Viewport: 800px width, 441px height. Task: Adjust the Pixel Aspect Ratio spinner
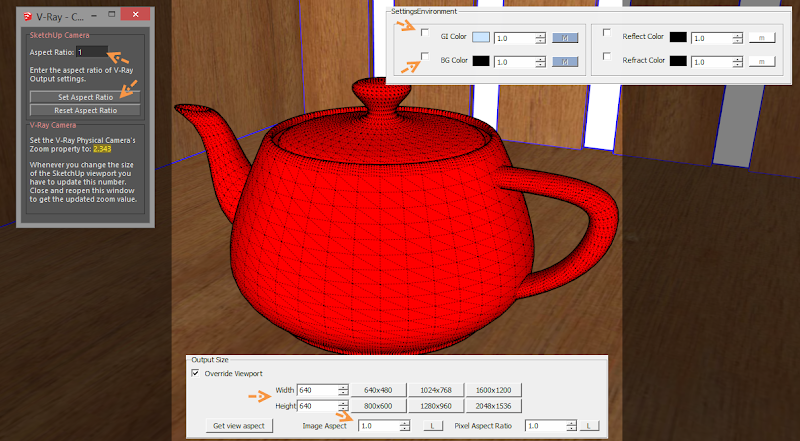point(572,426)
